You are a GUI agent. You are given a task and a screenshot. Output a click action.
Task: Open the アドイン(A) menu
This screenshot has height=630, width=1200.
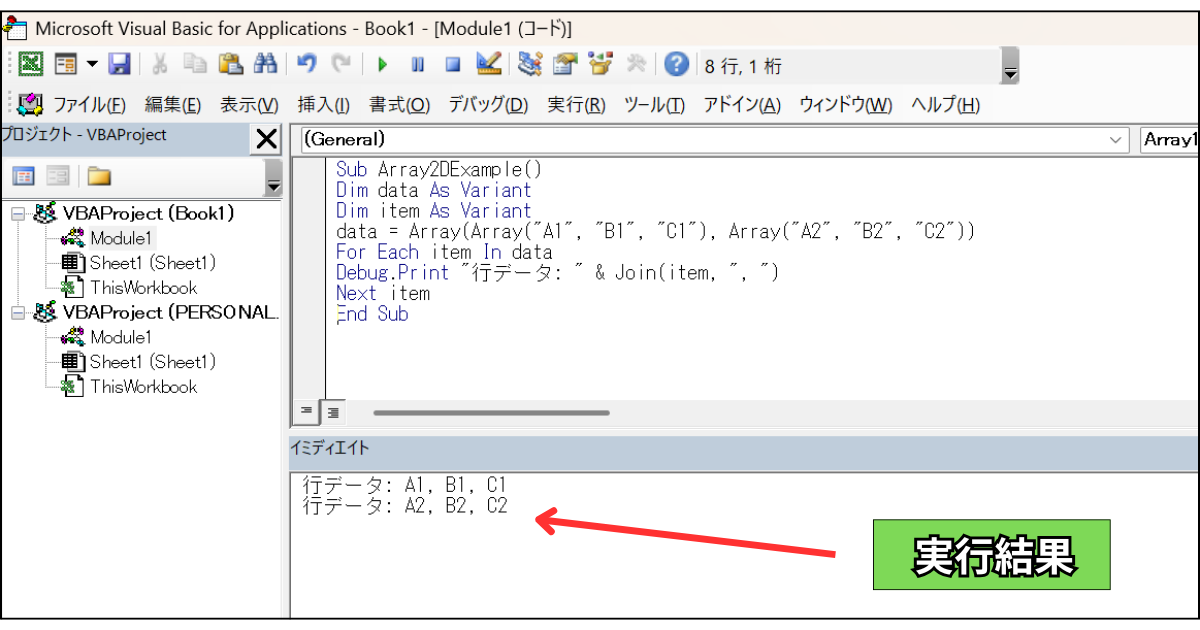pyautogui.click(x=742, y=105)
